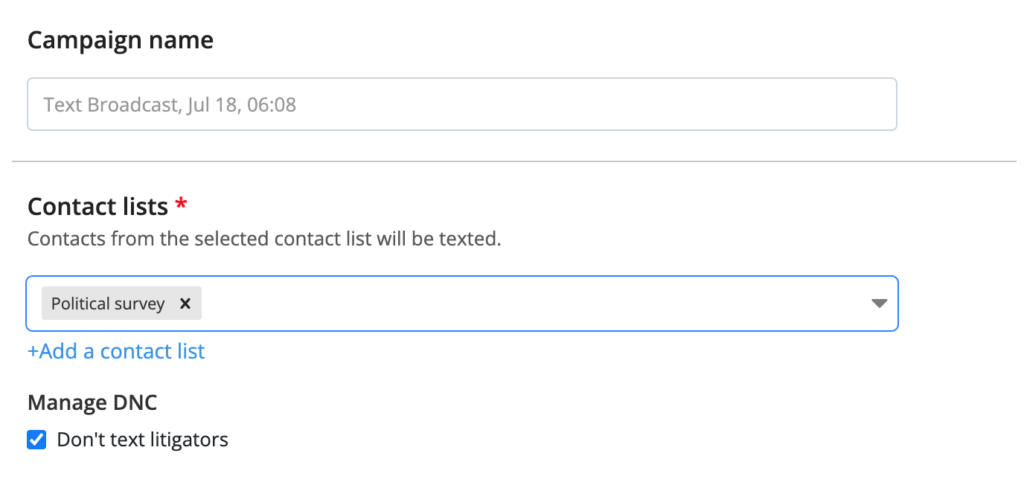Click the Political survey label text

[108, 304]
